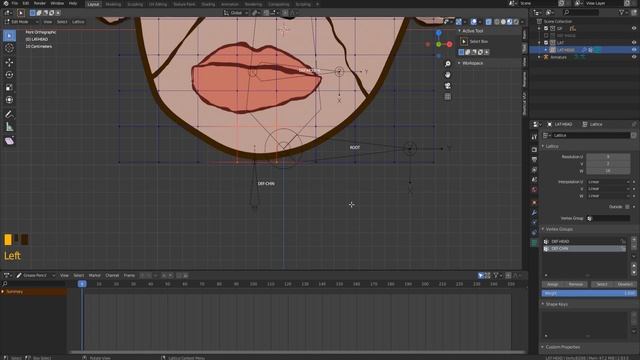The height and width of the screenshot is (360, 640).
Task: Select the Scale tool
Action: click(x=9, y=87)
